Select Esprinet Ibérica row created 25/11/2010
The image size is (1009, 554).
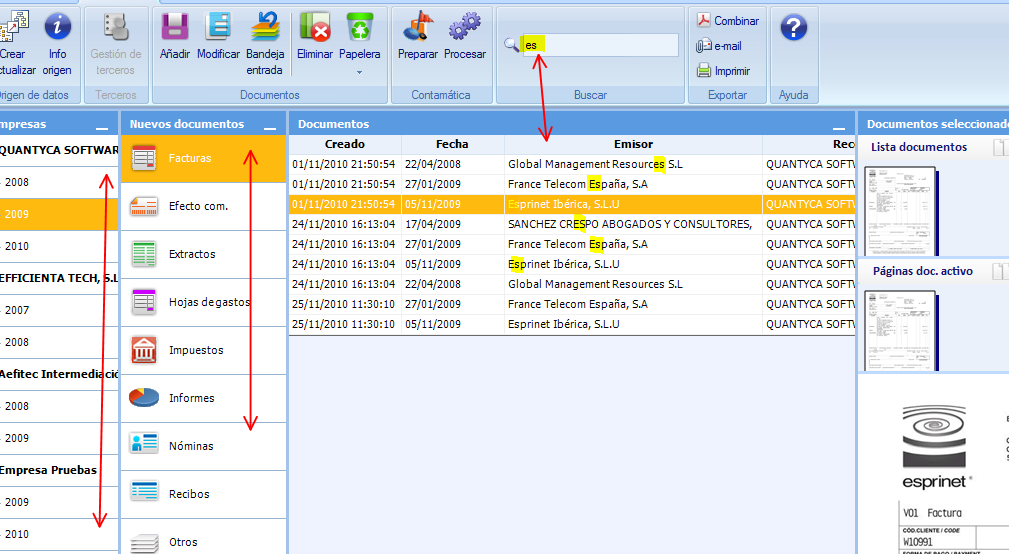pos(572,324)
